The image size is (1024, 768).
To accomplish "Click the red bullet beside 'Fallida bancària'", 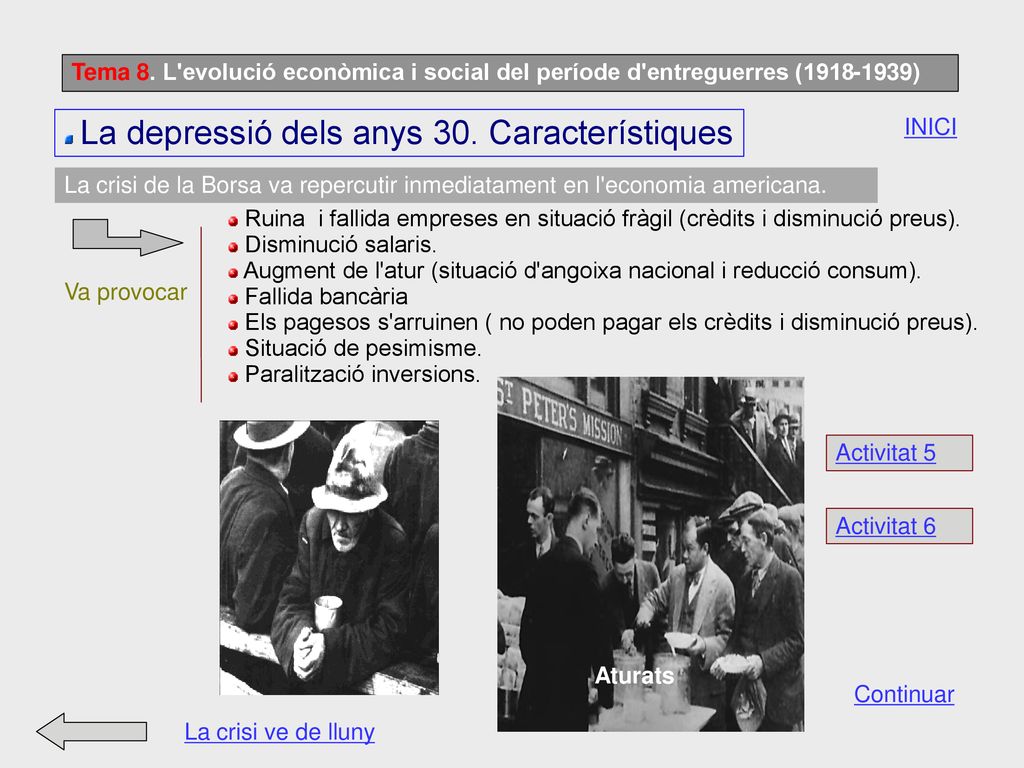I will (x=233, y=299).
